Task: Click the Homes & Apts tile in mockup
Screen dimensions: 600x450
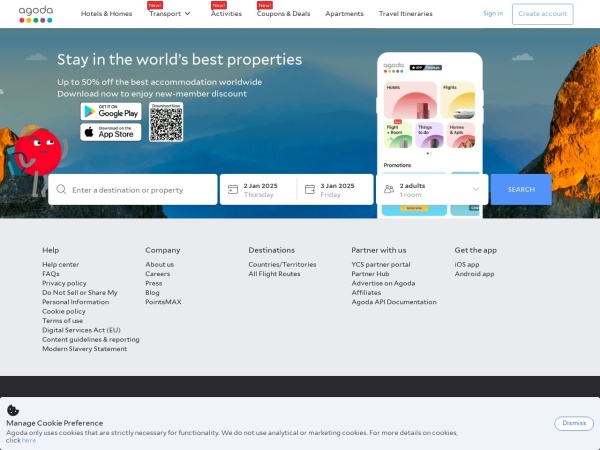Action: [x=461, y=135]
